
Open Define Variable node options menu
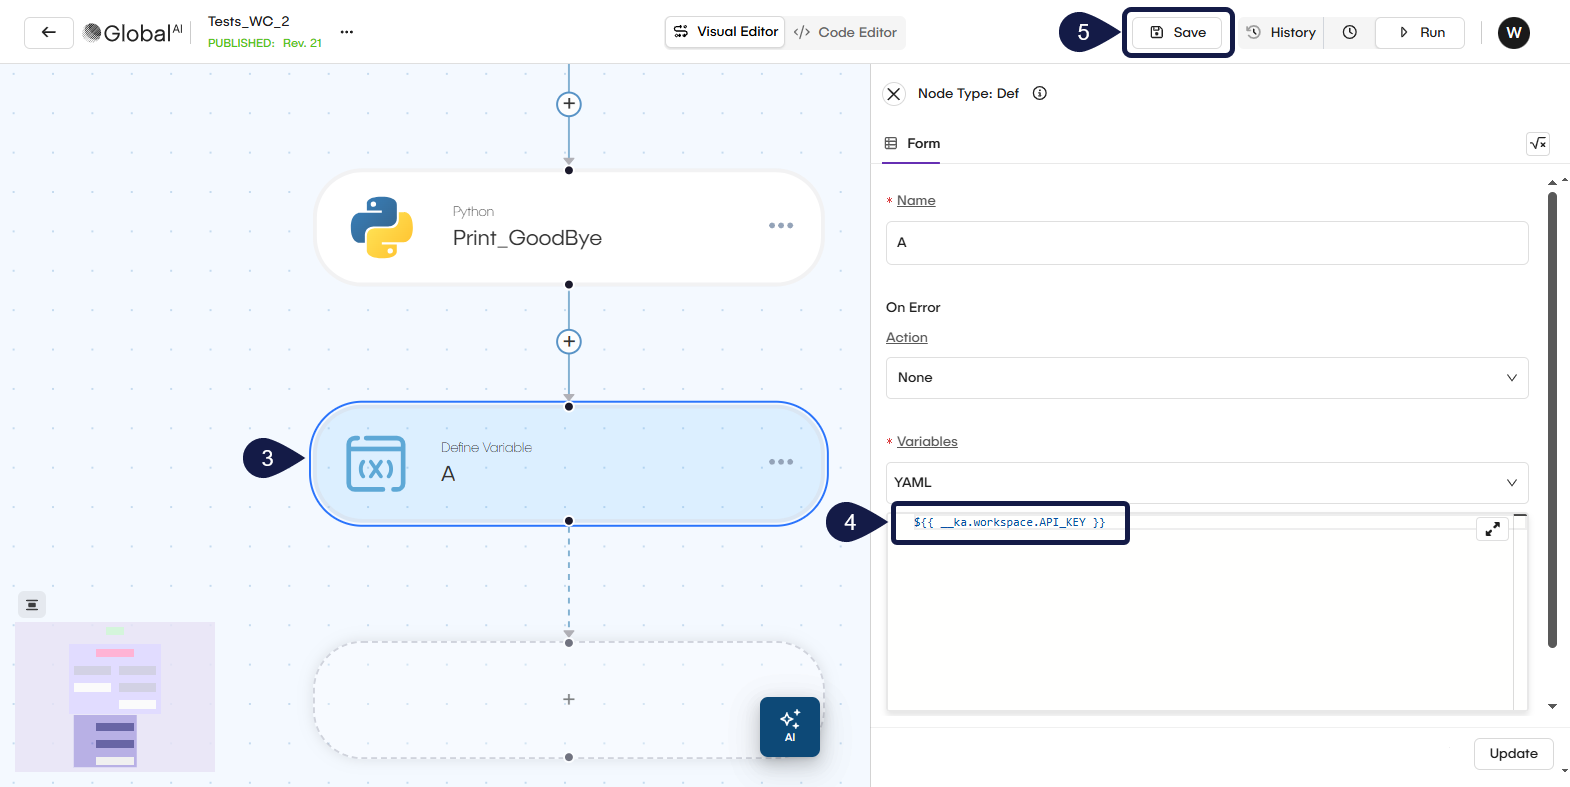click(781, 462)
